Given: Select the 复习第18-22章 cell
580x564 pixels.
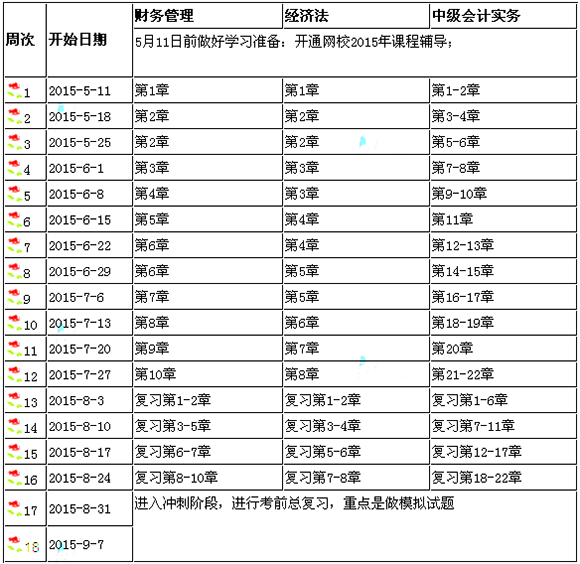Looking at the screenshot, I should (x=503, y=478).
